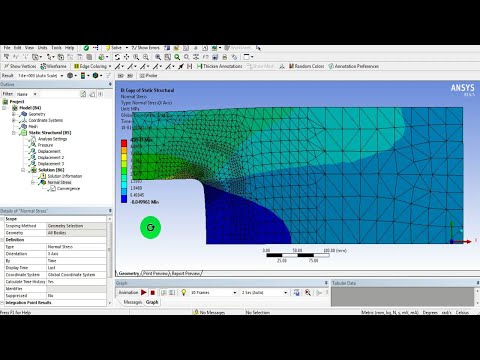The width and height of the screenshot is (480, 360).
Task: Select the Zoom tool
Action: coord(136,57)
